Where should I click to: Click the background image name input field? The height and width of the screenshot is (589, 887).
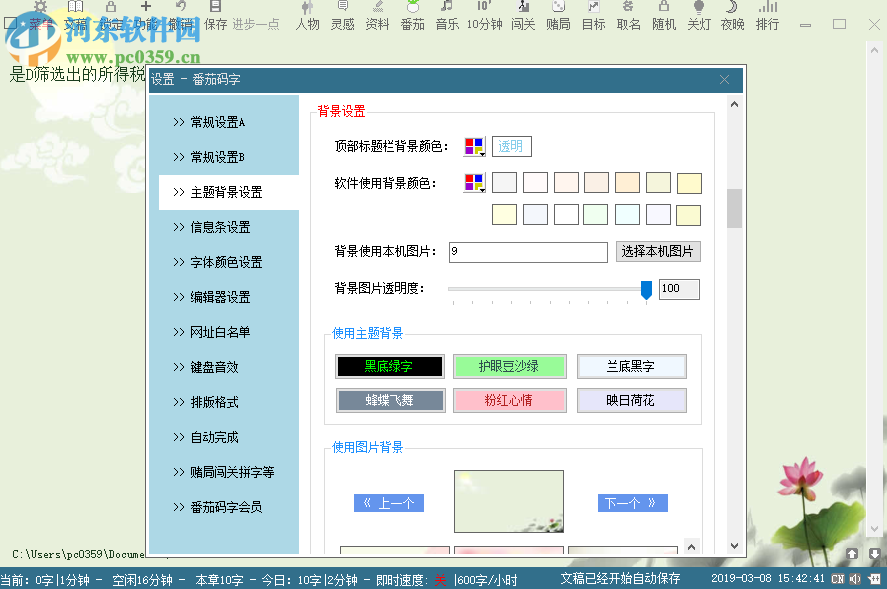[528, 252]
